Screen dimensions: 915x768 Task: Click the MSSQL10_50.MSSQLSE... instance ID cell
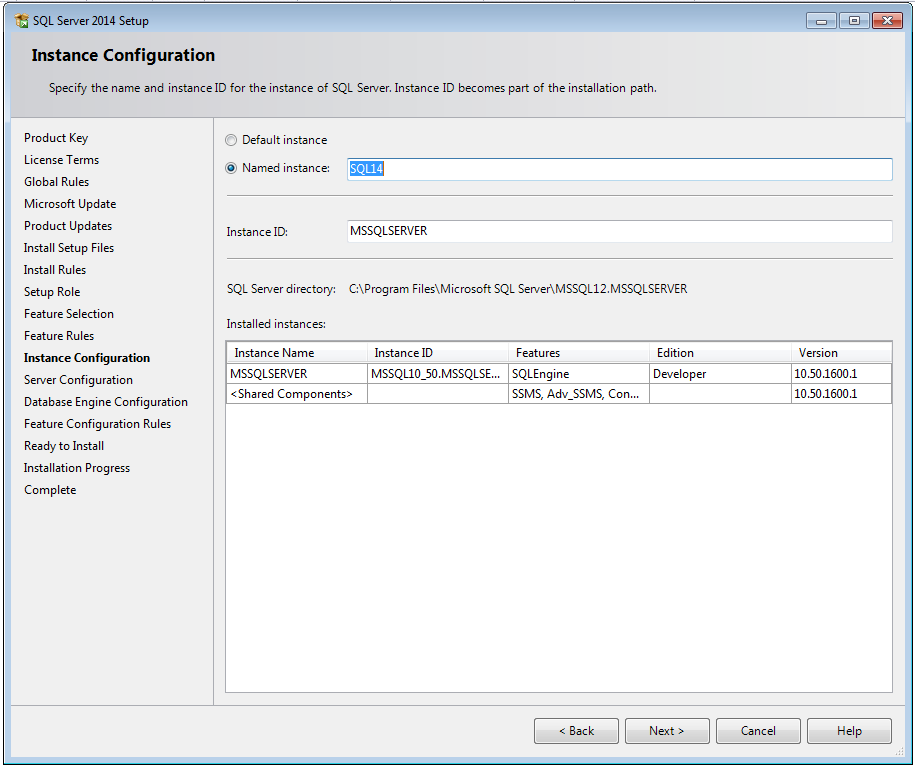(438, 373)
